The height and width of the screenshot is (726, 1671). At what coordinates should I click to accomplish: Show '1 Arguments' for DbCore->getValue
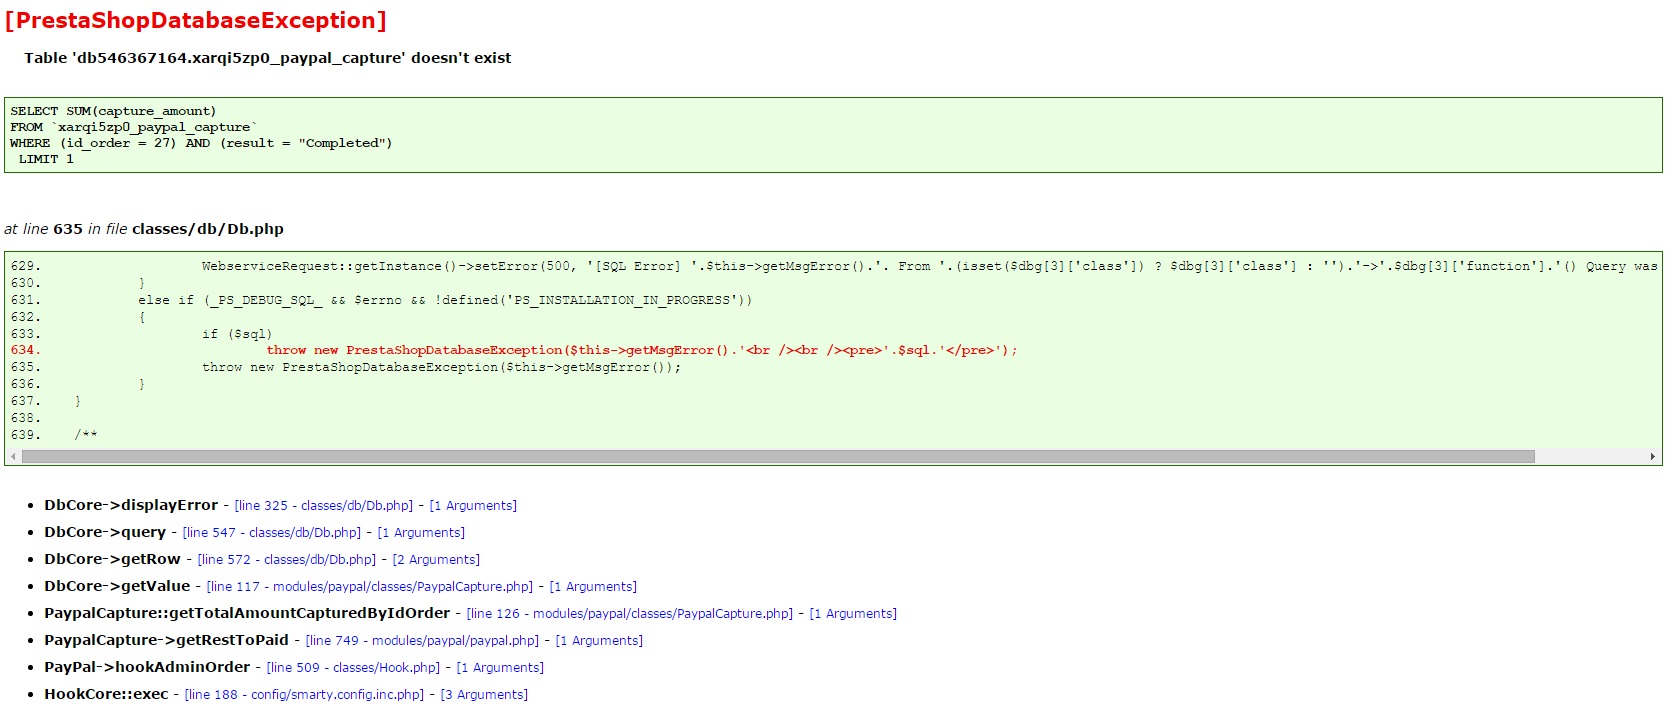point(593,587)
